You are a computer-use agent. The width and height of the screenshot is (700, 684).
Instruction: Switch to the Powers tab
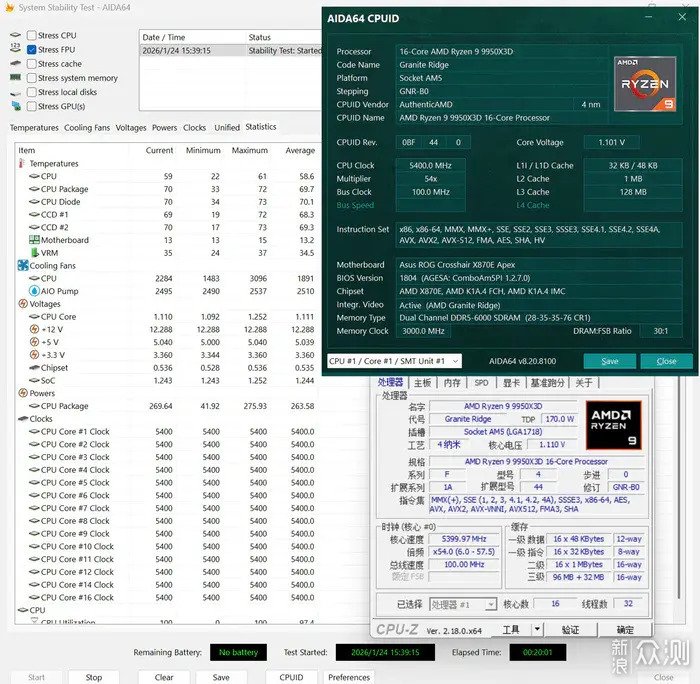[x=164, y=128]
